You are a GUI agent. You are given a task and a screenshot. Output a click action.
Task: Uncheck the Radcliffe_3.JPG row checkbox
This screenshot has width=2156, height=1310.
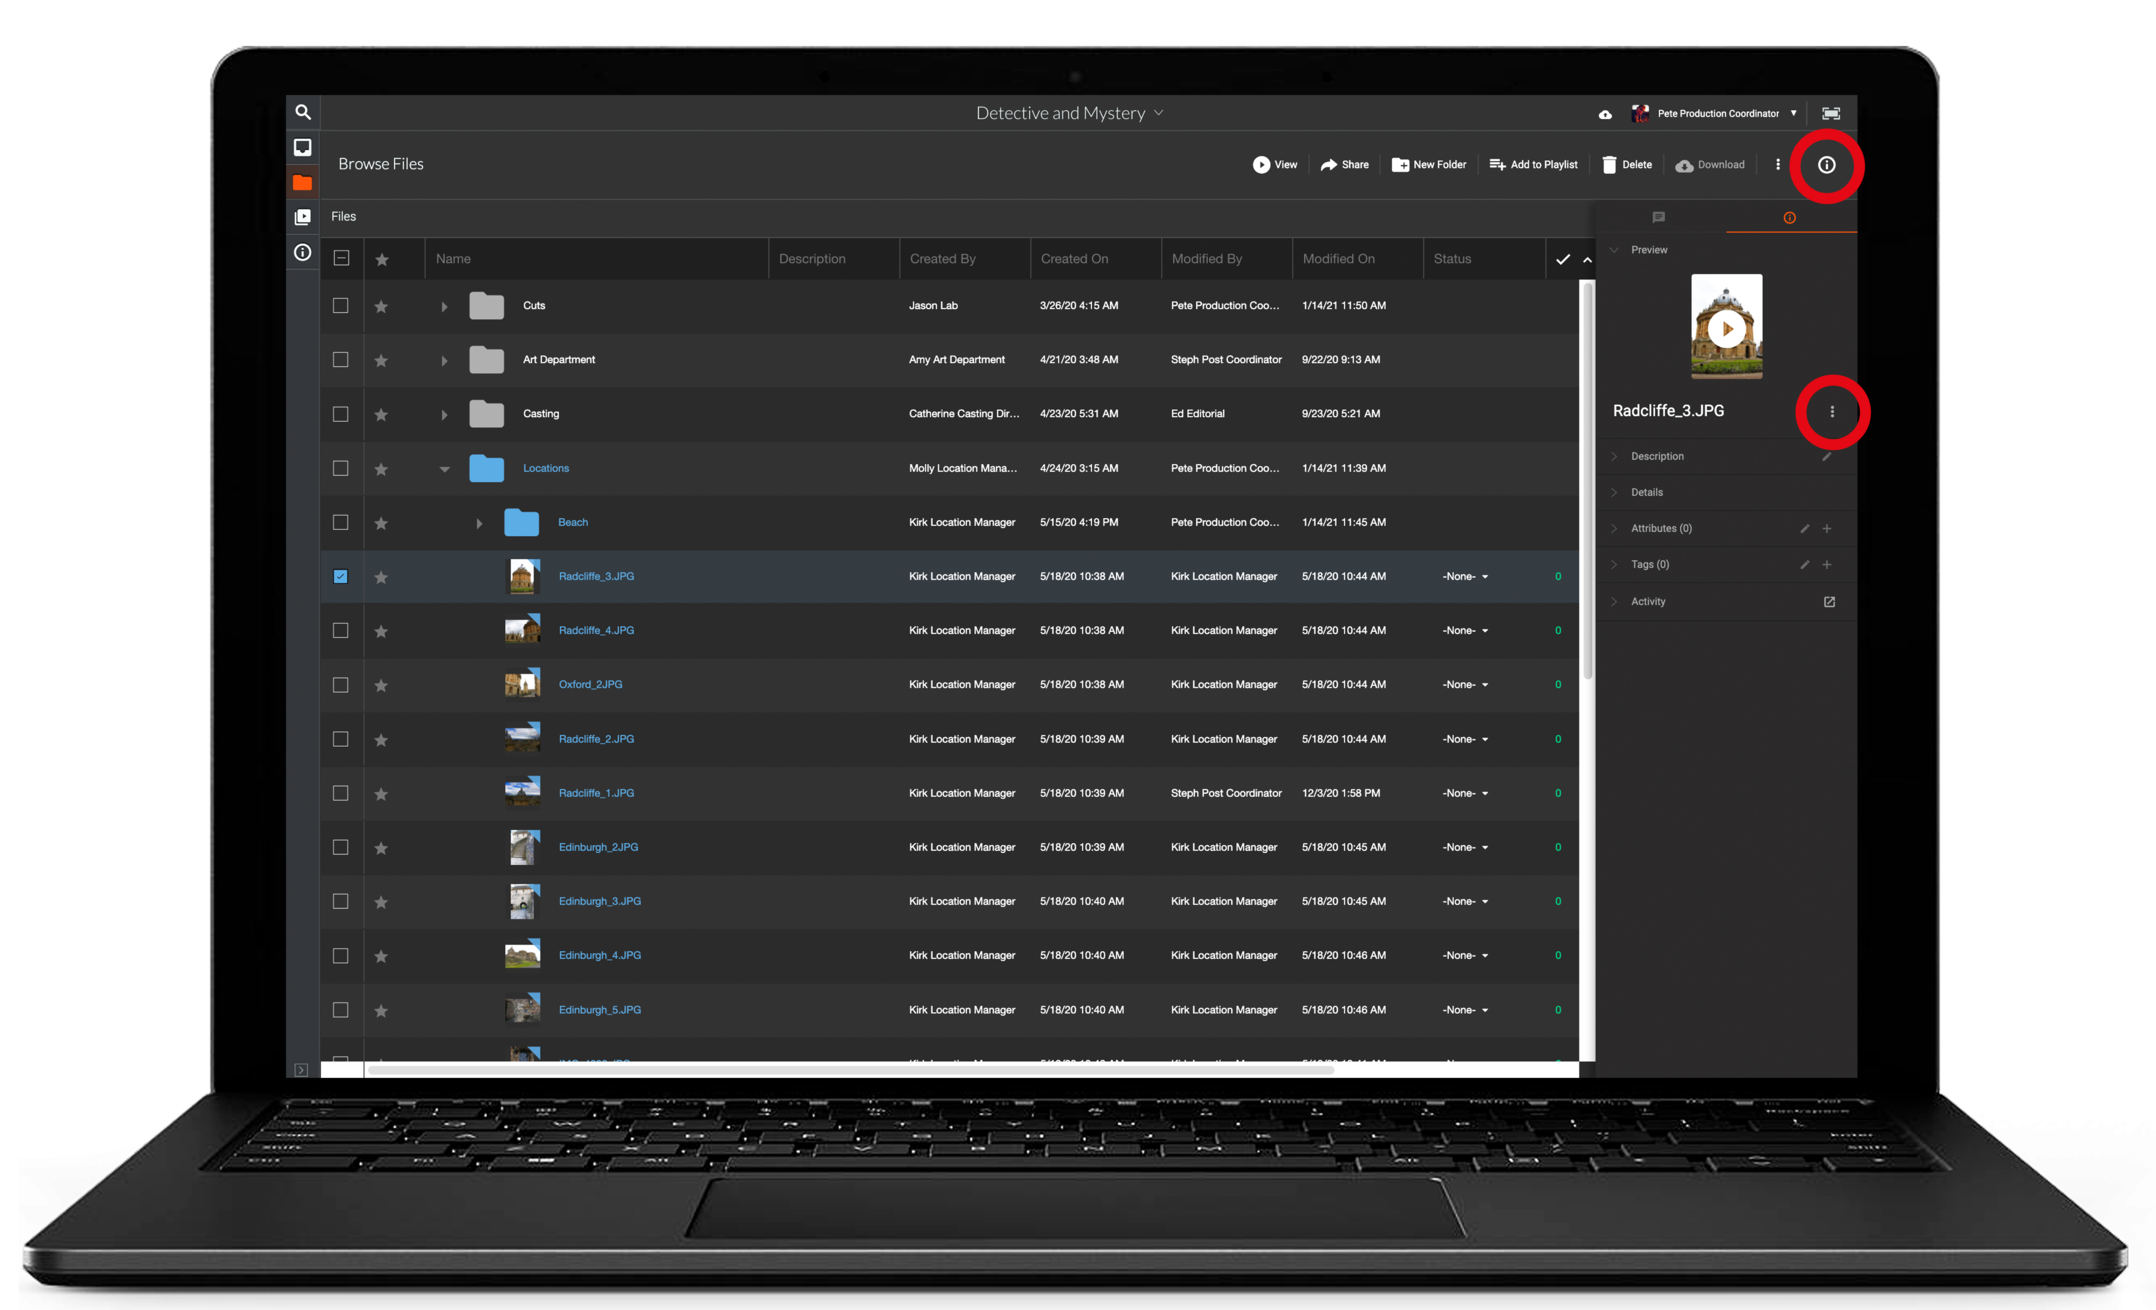pos(341,576)
